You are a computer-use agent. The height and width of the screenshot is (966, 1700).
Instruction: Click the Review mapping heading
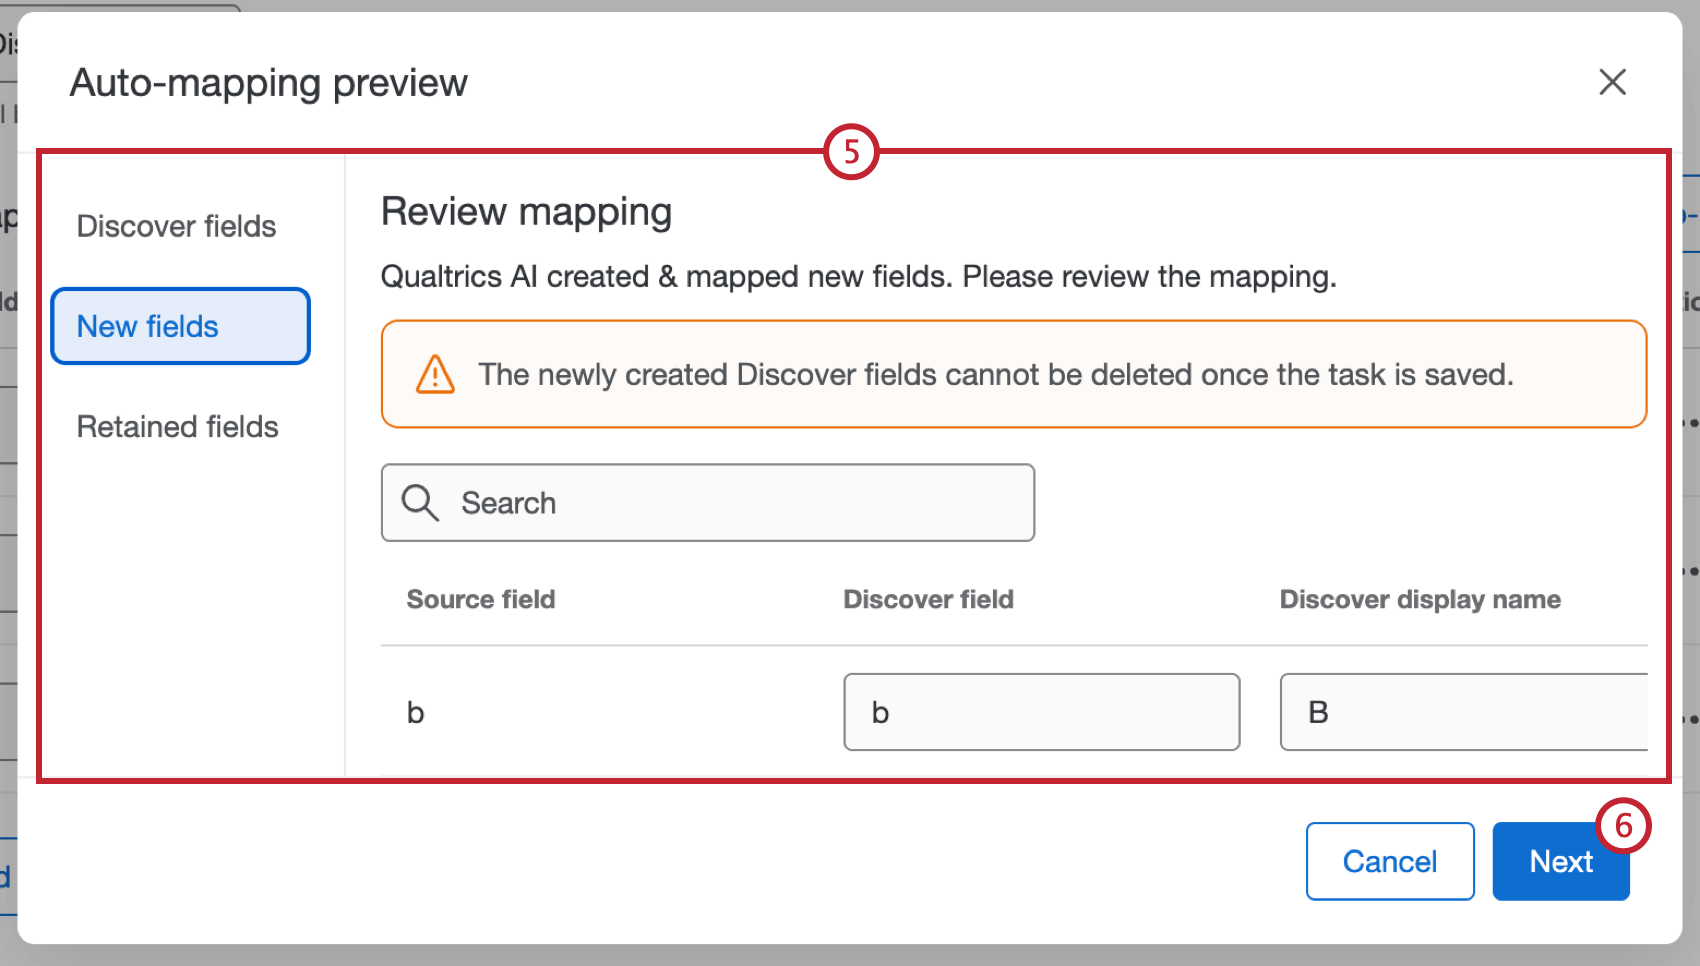pyautogui.click(x=525, y=211)
